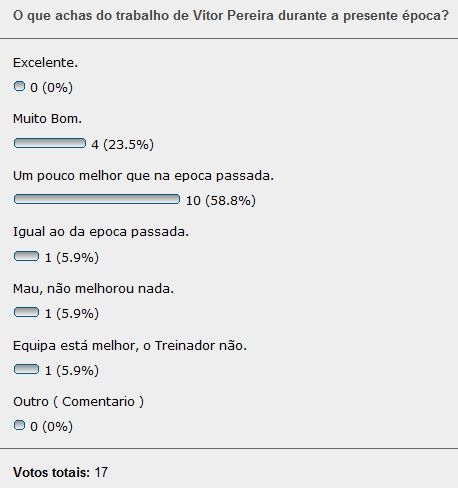Click the longest result bar showing 58.8%
Image resolution: width=458 pixels, height=488 pixels.
97,199
